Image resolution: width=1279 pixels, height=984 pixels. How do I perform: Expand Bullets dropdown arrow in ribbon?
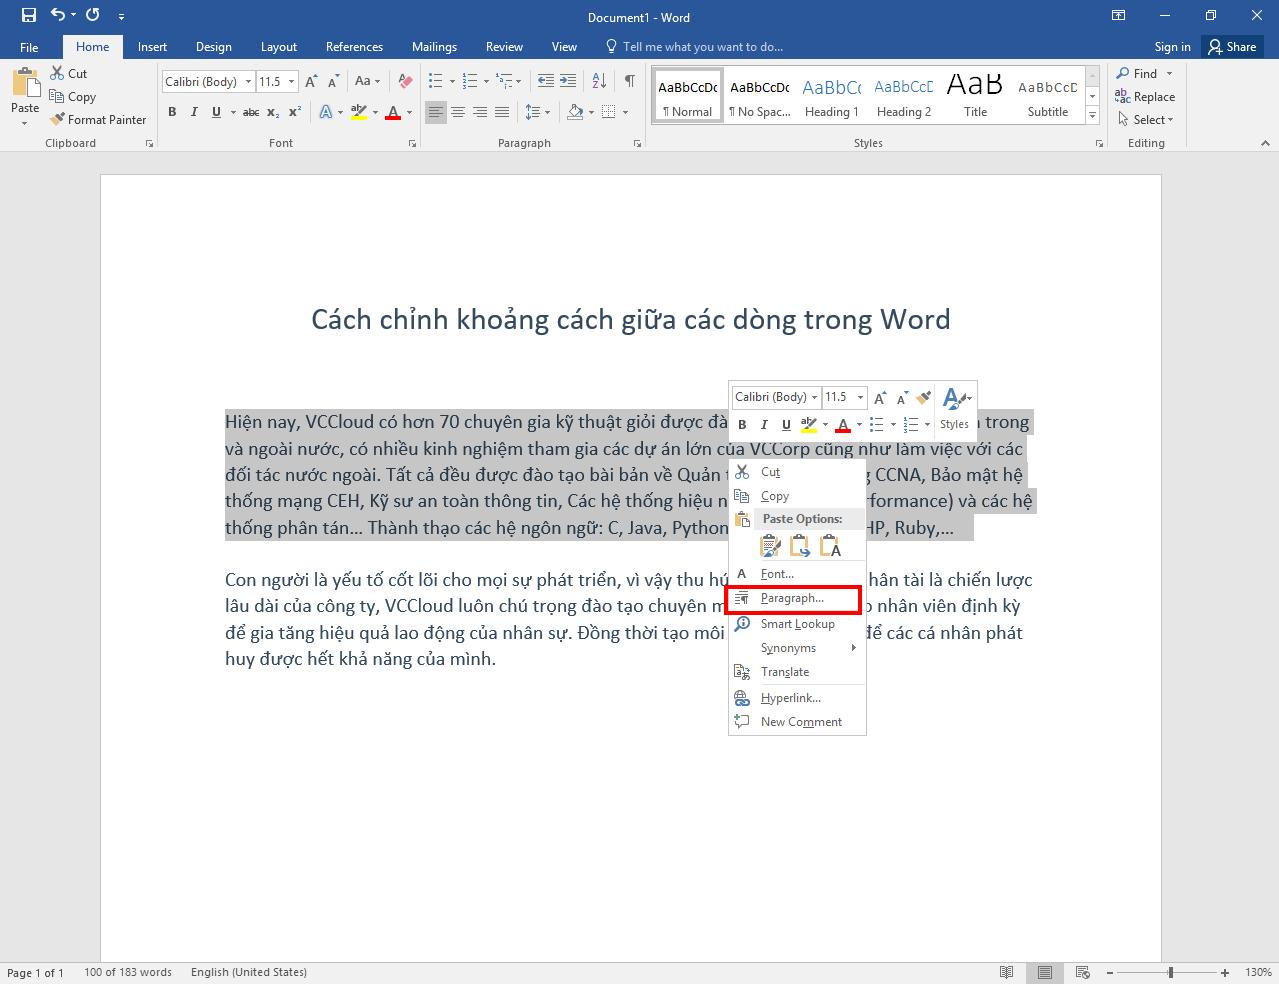click(x=452, y=82)
